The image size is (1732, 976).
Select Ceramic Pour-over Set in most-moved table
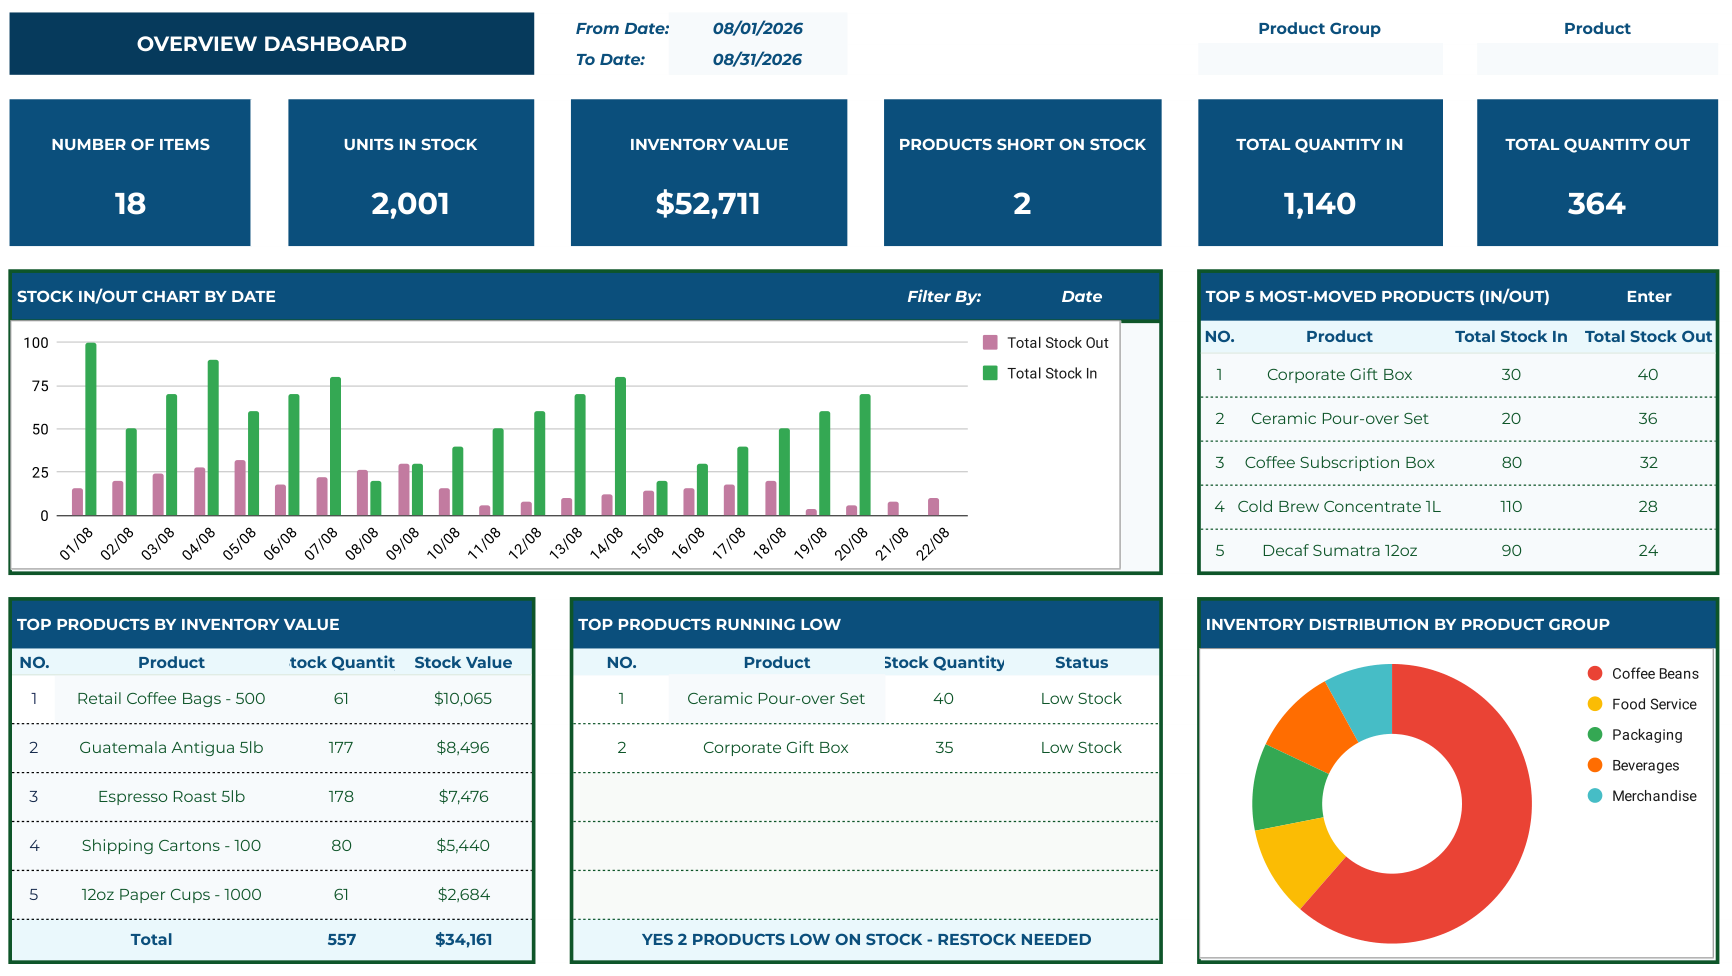(x=1339, y=419)
